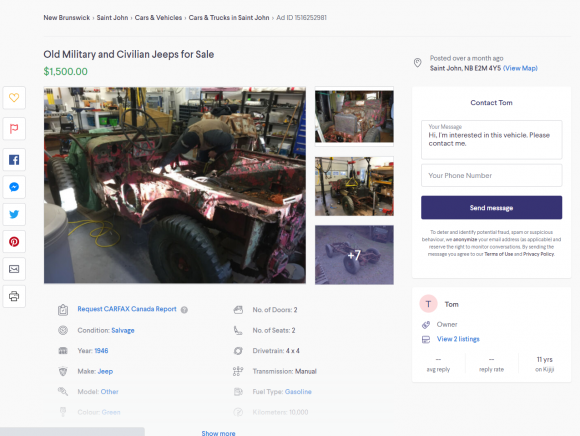
Task: Click the Jeep make link
Action: point(105,371)
